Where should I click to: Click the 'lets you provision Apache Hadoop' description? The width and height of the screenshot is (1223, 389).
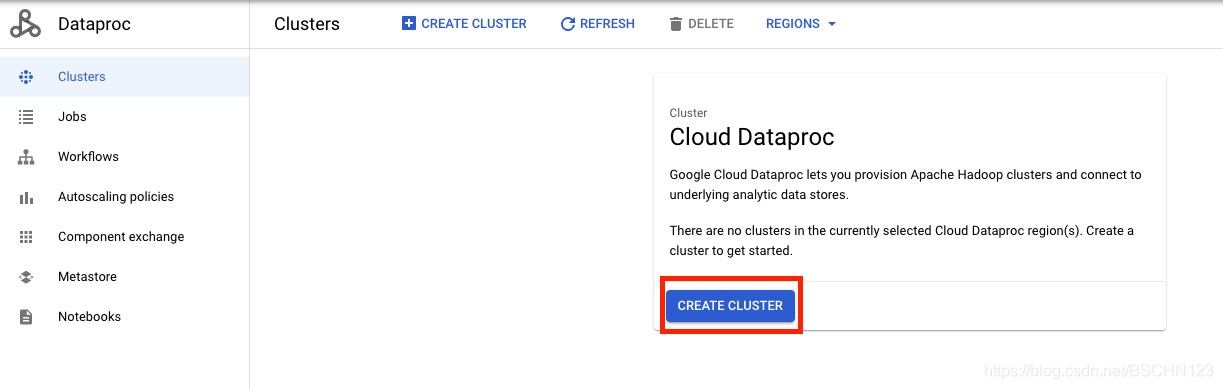[905, 184]
